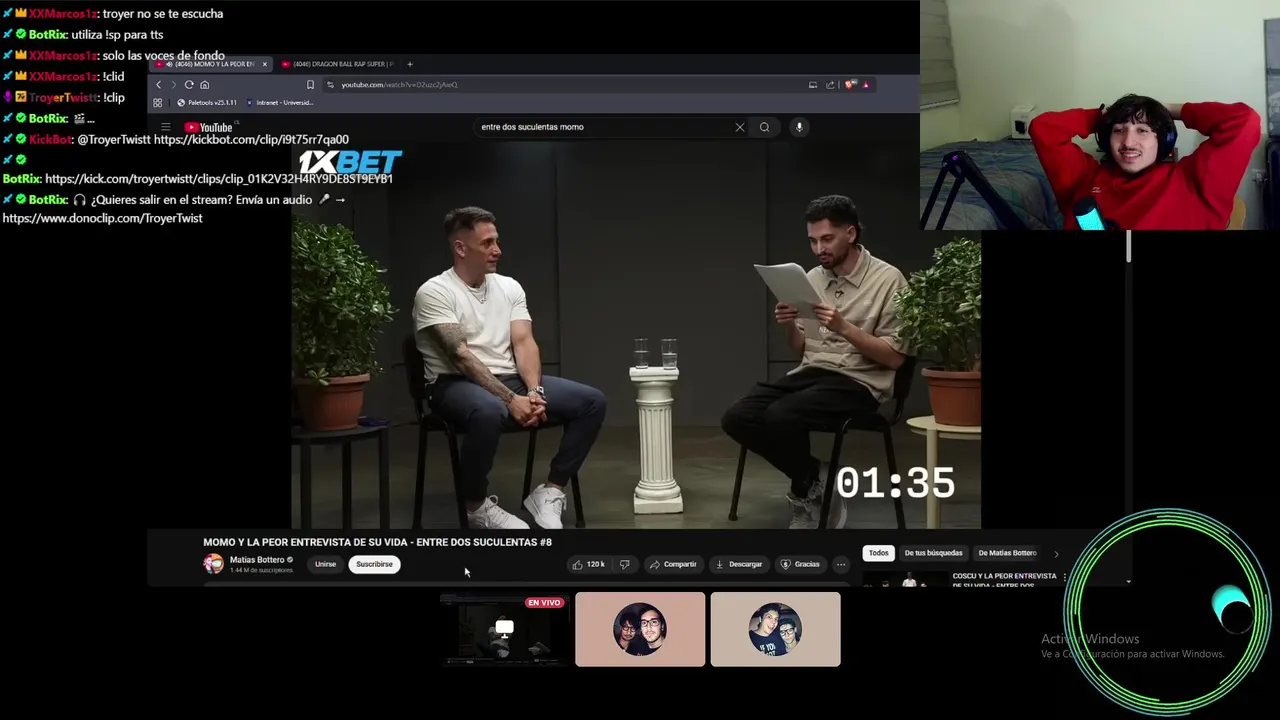Open the options dots beside the COSCU video
This screenshot has width=1280, height=720.
coord(1064,577)
